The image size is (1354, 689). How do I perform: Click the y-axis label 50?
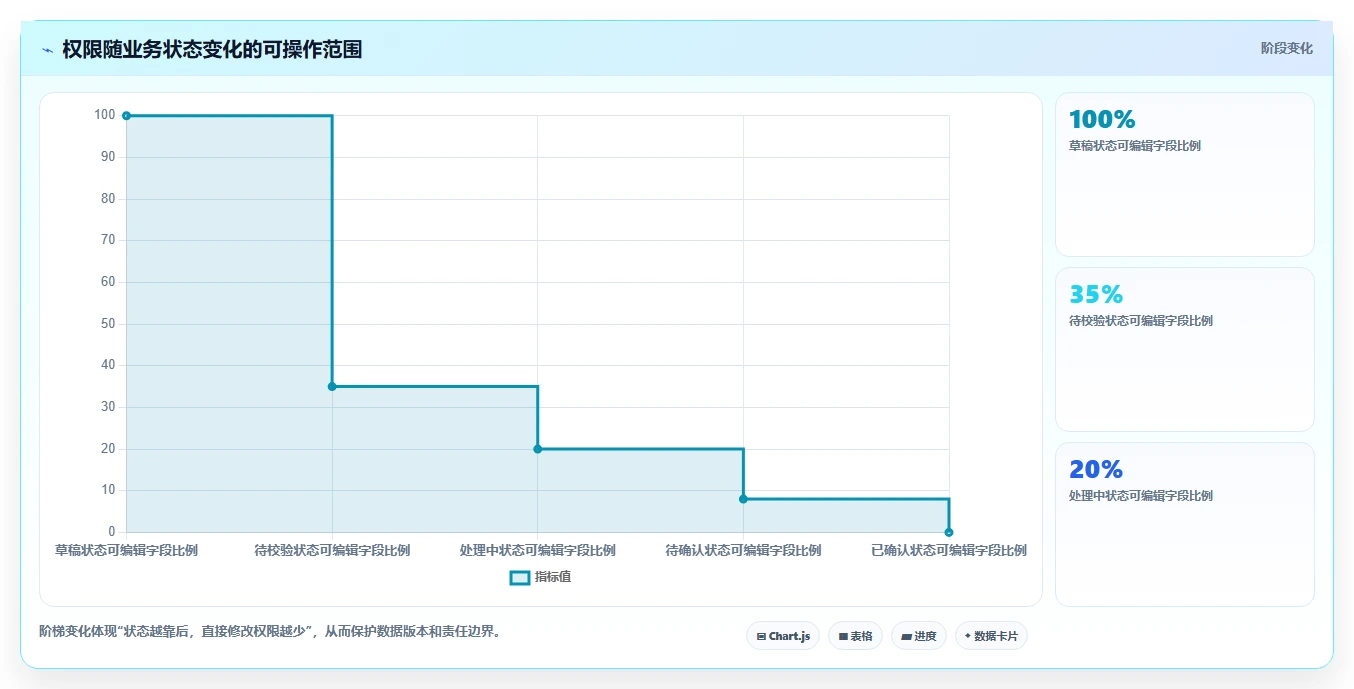coord(108,324)
